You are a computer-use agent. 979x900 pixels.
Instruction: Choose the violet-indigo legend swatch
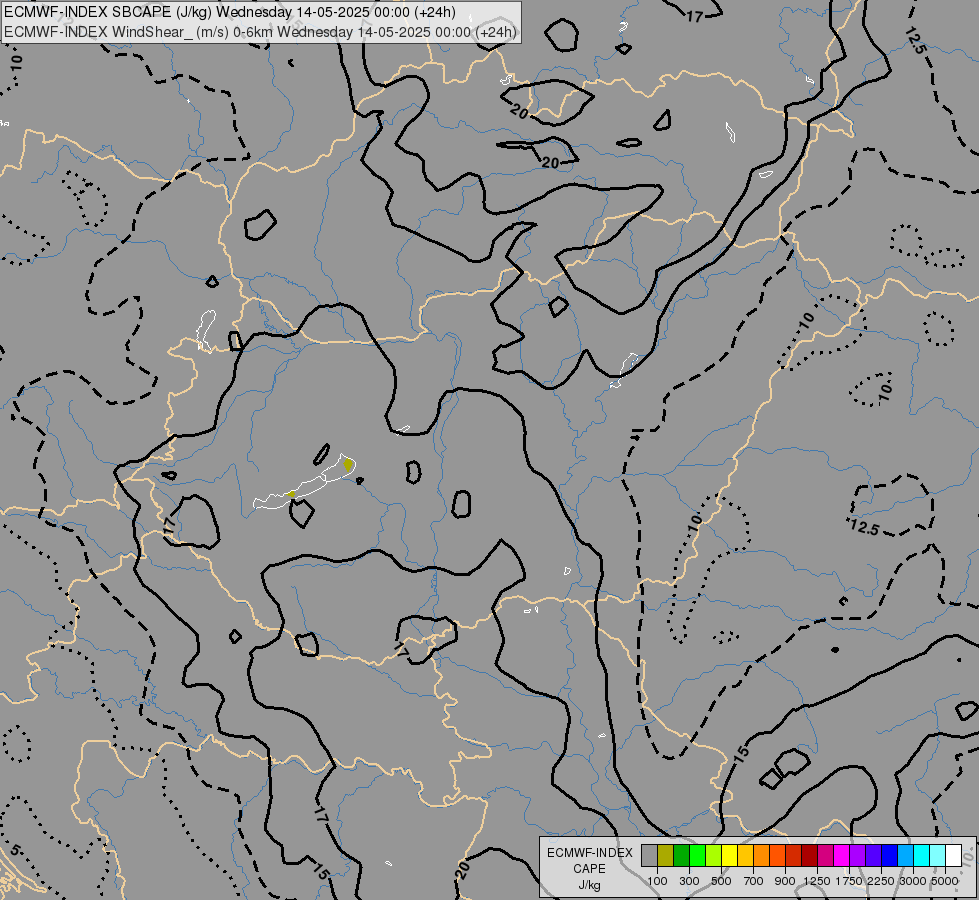873,856
